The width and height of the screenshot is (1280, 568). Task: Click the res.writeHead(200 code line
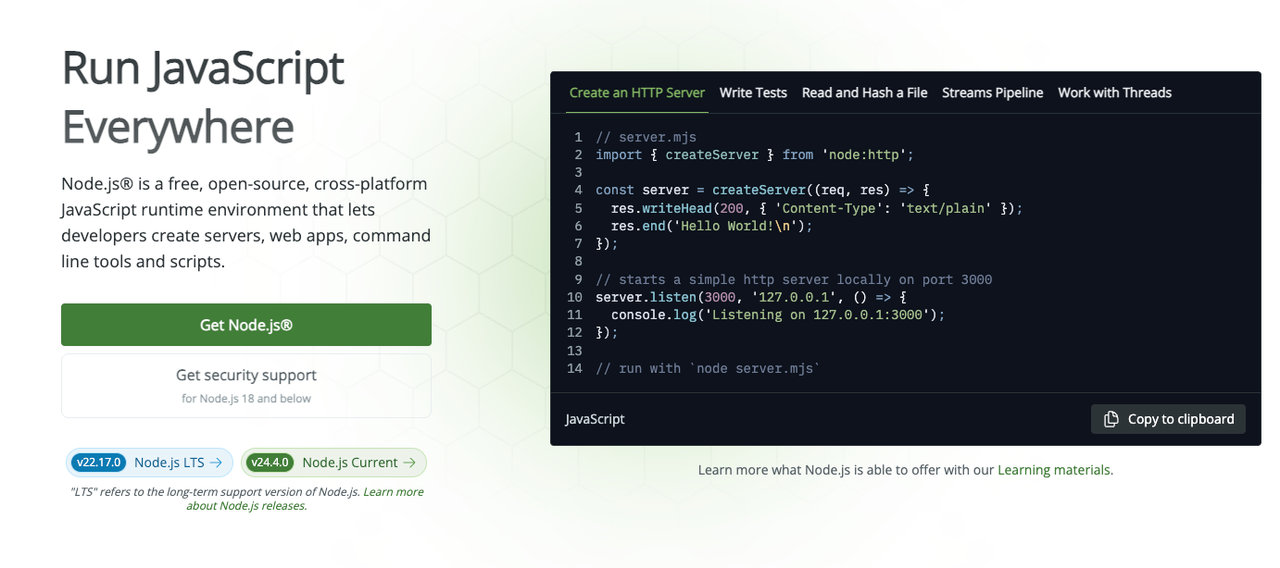point(817,208)
